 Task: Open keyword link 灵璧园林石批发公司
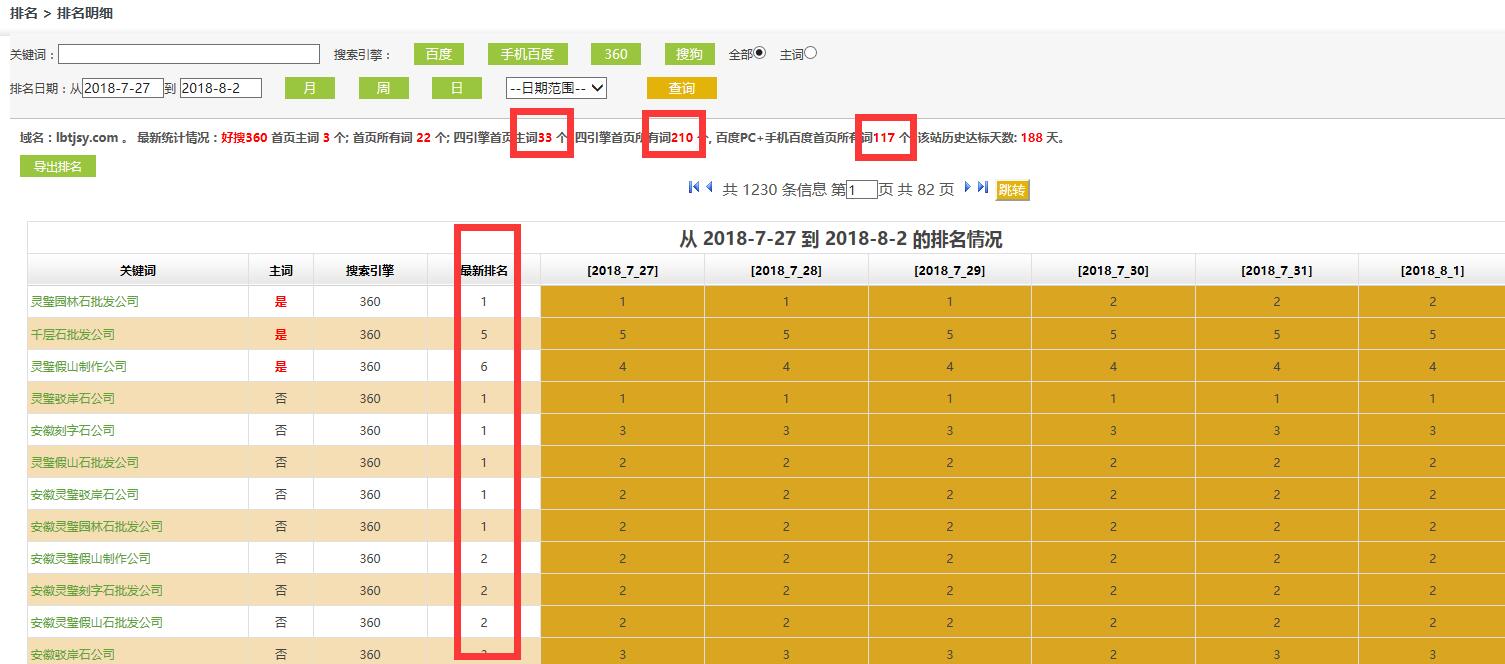pos(85,301)
